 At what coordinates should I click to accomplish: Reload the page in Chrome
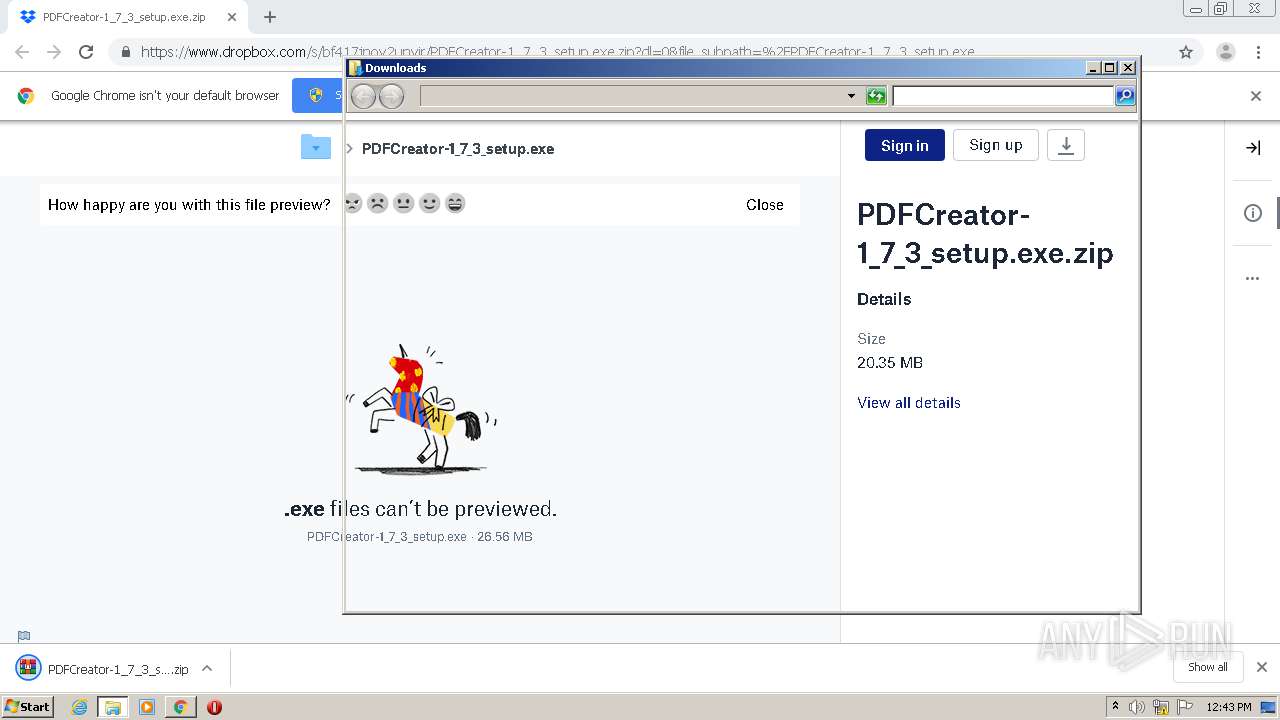pyautogui.click(x=86, y=52)
